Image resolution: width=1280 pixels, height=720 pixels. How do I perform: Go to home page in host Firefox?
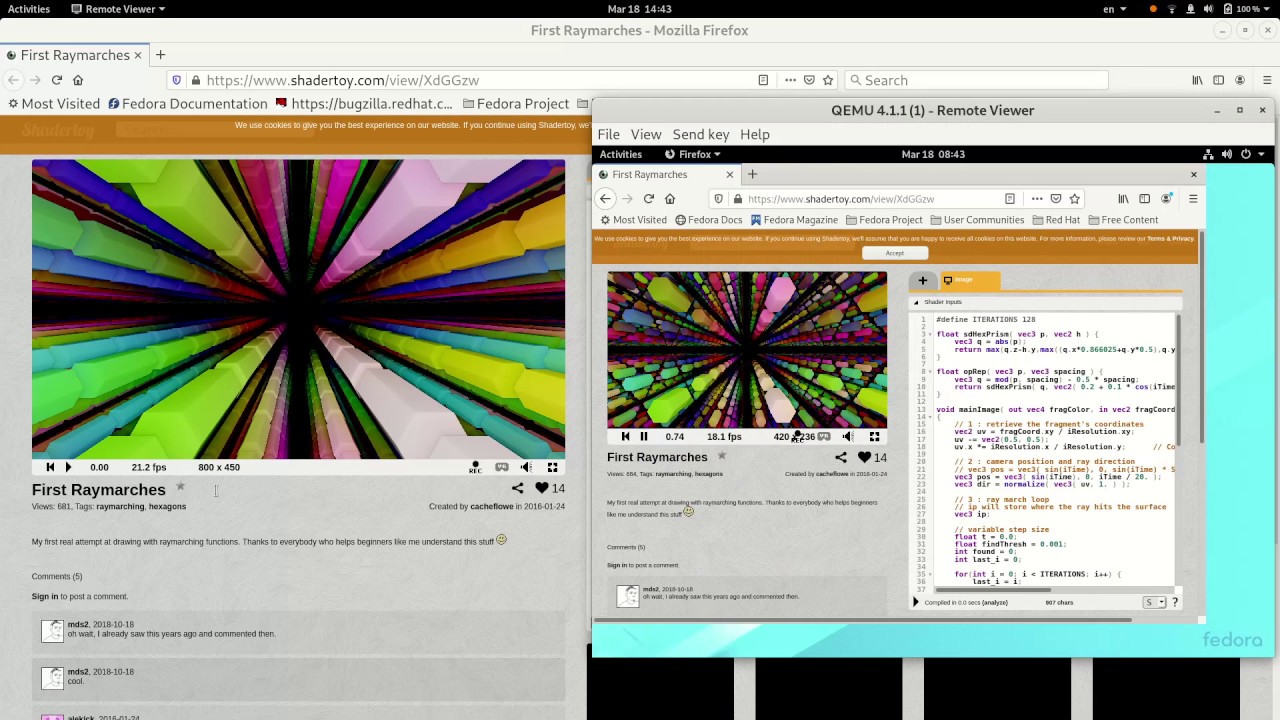click(78, 80)
